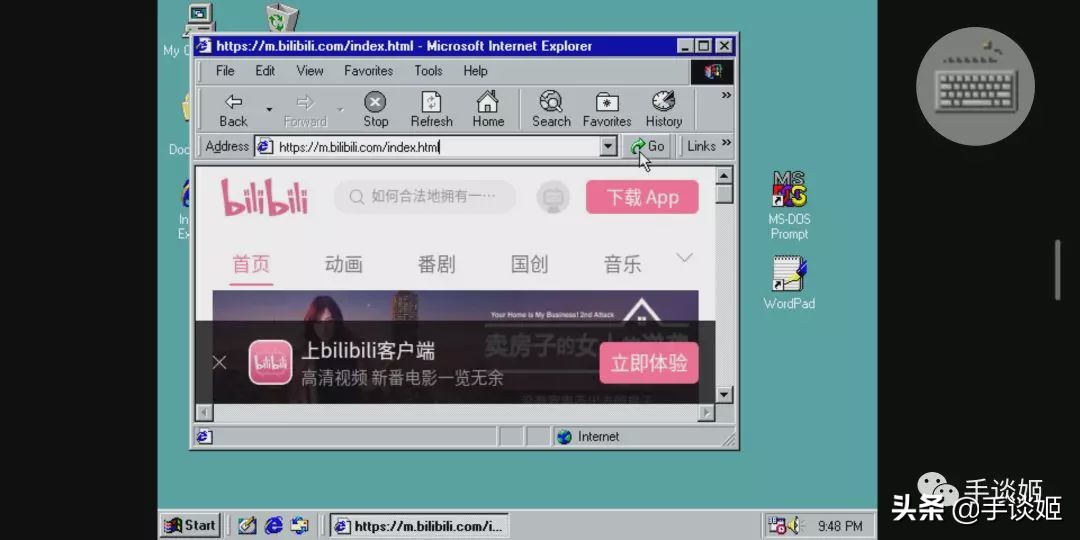Click the Windows logo throbber in IE
This screenshot has width=1080, height=540.
click(712, 72)
